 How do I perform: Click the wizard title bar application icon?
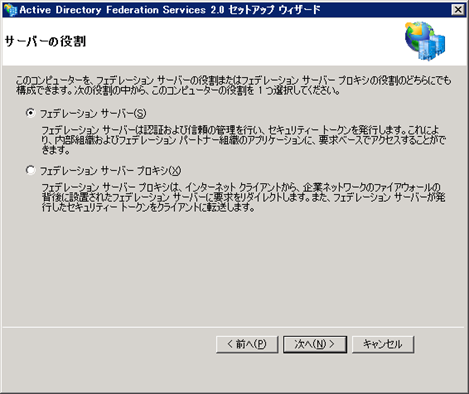point(10,10)
